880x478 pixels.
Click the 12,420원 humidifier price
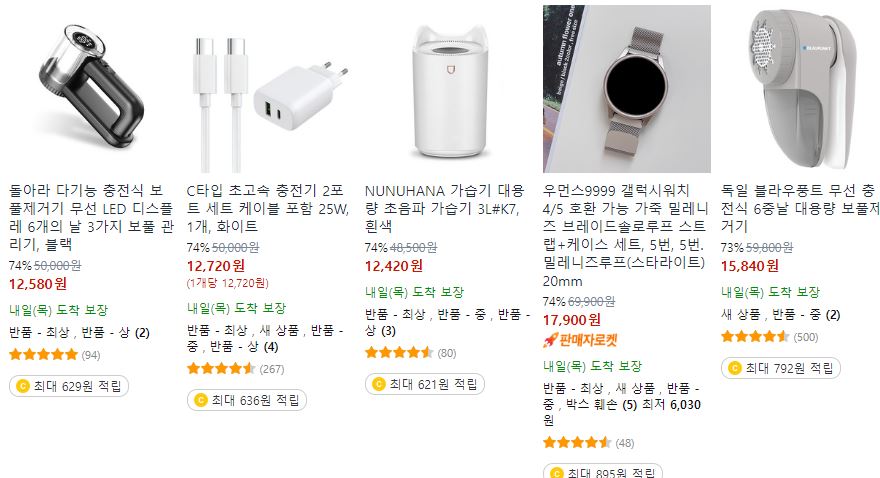click(x=393, y=266)
